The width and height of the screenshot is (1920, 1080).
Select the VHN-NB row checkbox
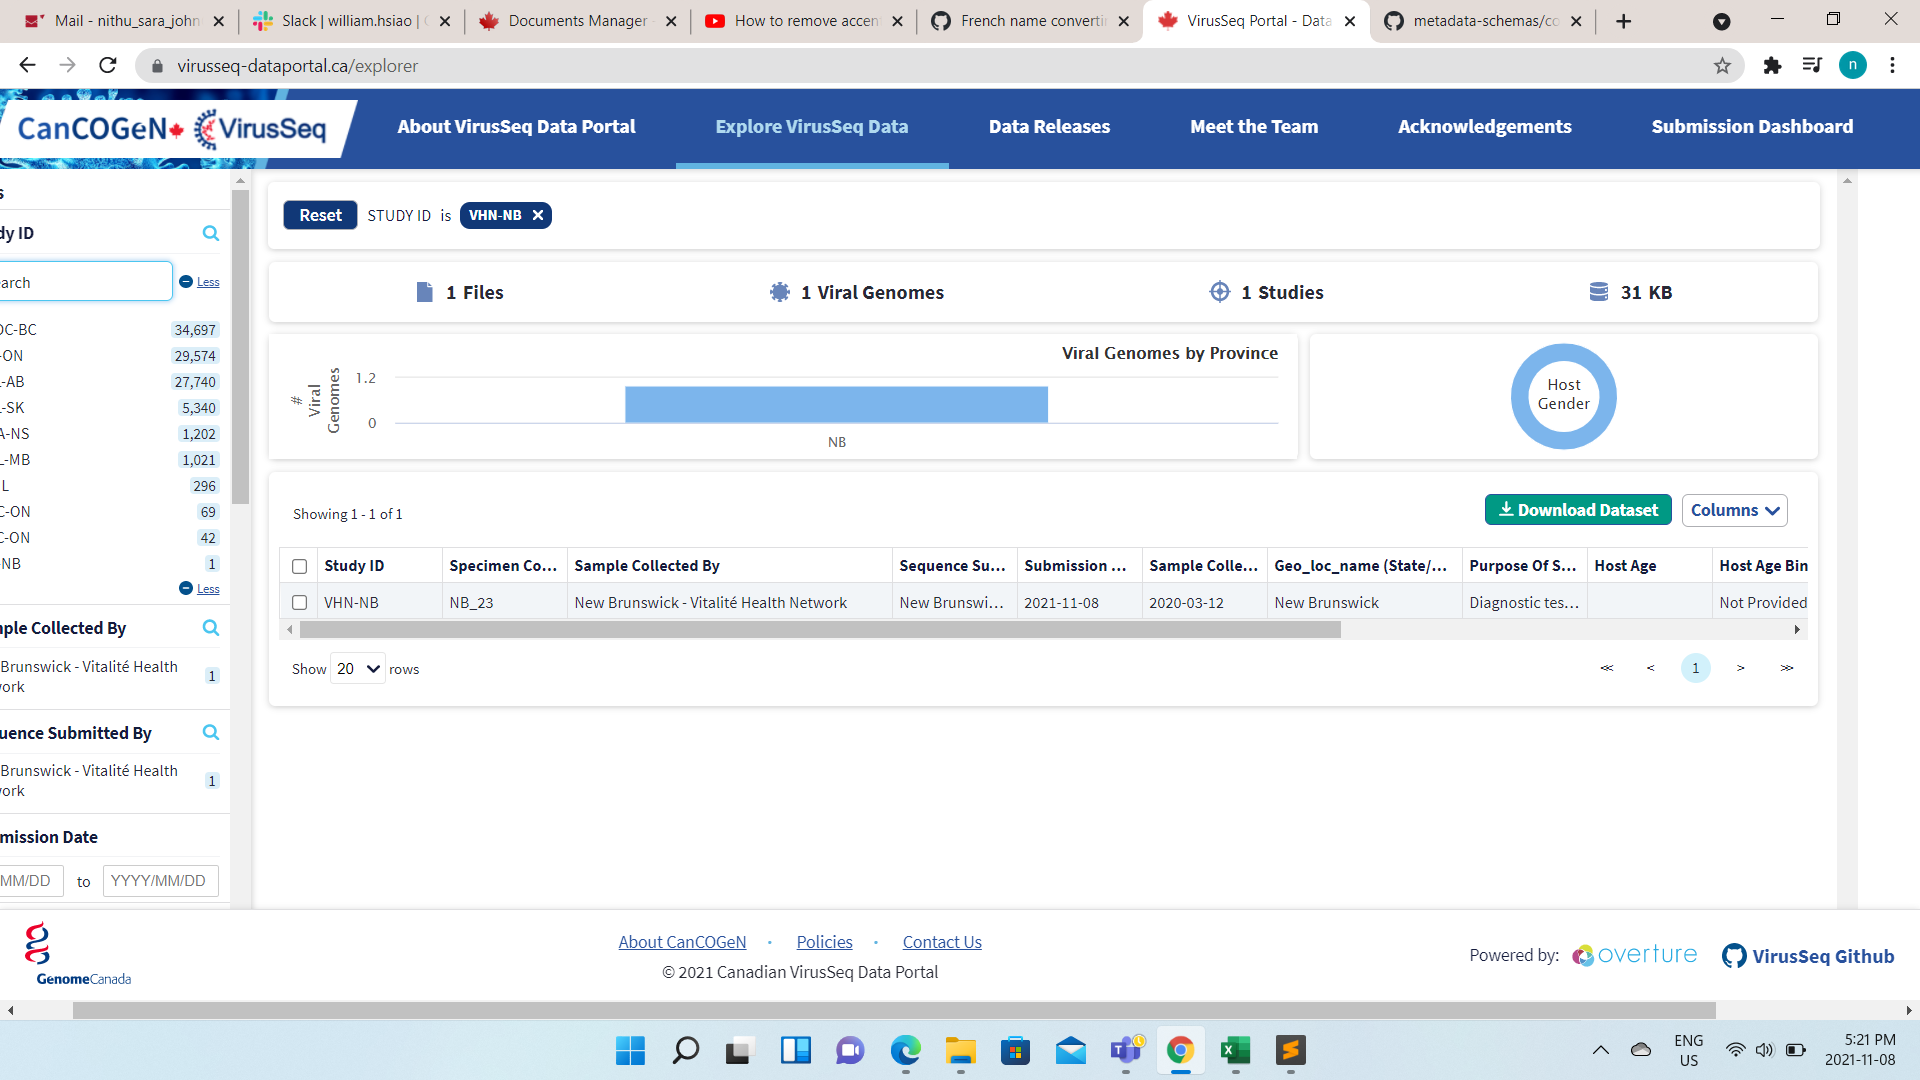[x=299, y=602]
